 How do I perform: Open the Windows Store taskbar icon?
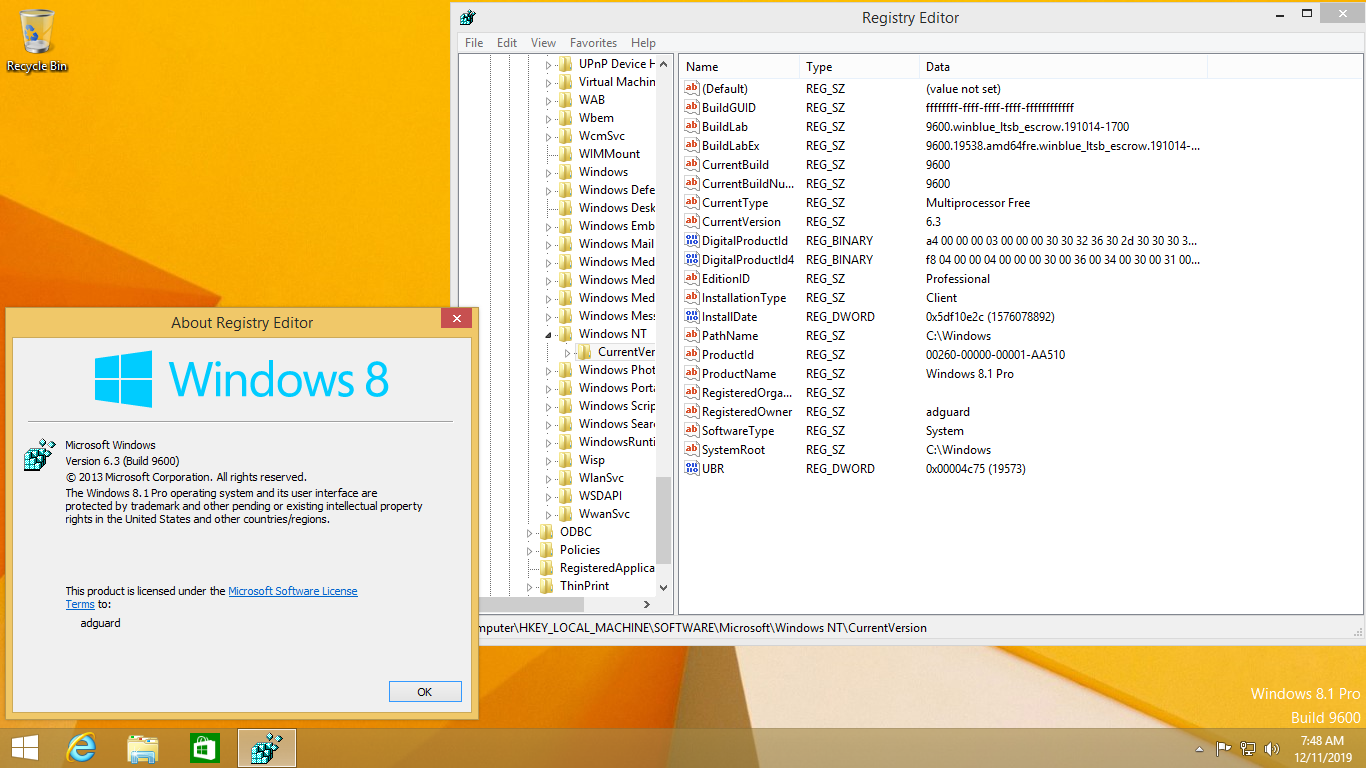[204, 748]
